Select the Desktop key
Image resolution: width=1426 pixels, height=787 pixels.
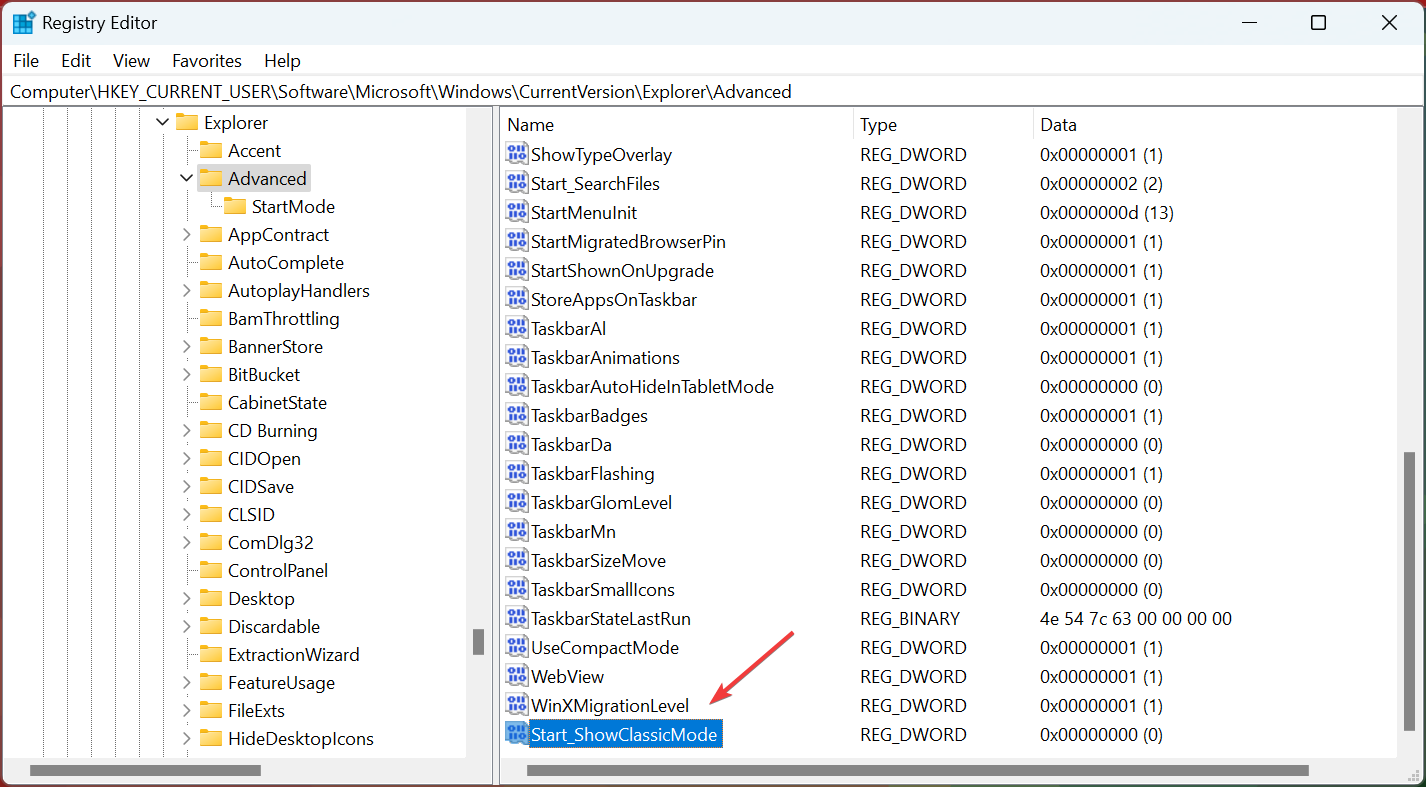(x=261, y=598)
